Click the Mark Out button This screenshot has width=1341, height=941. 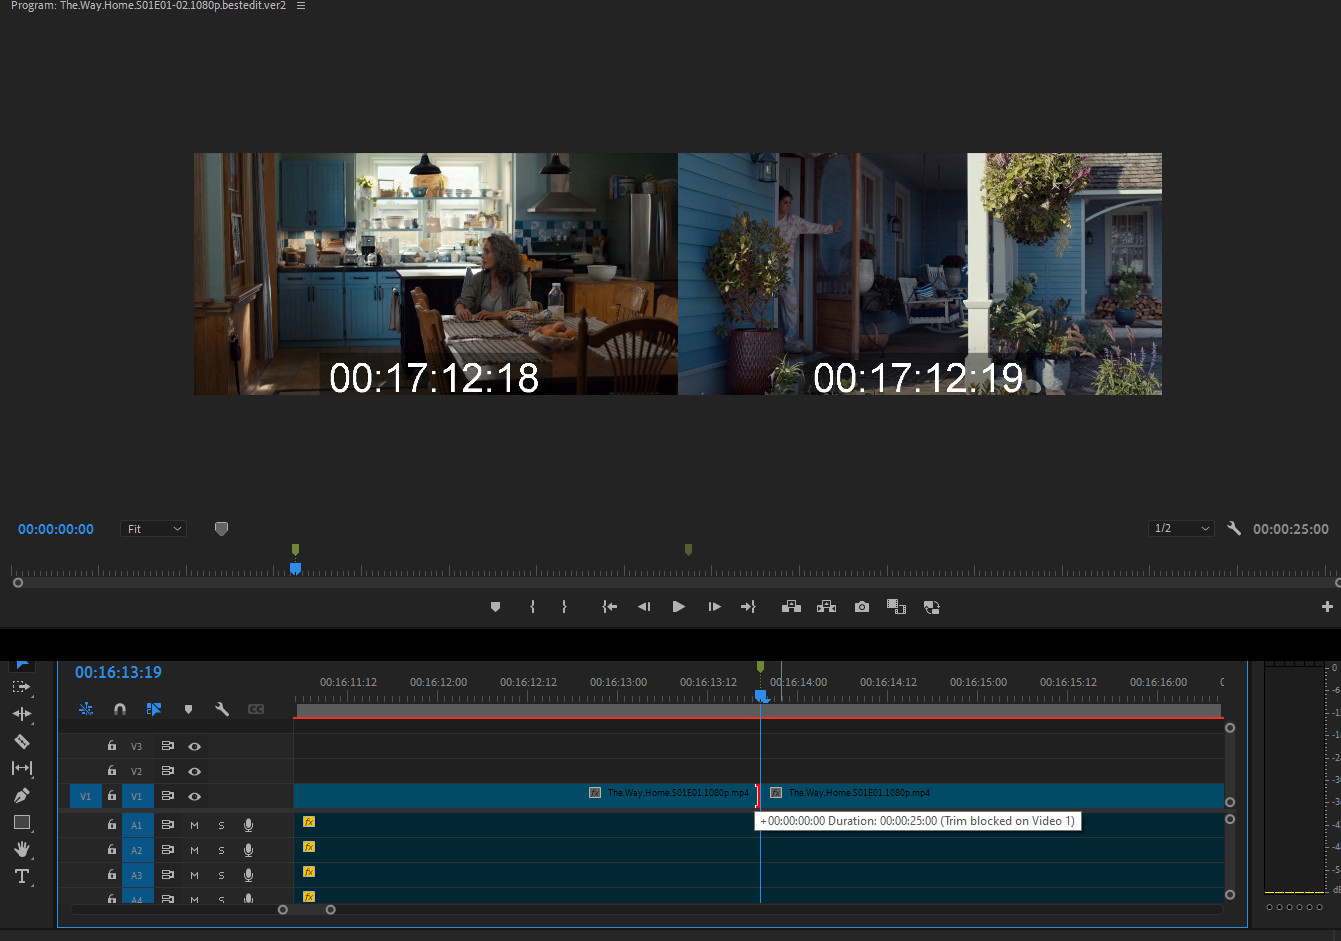564,607
